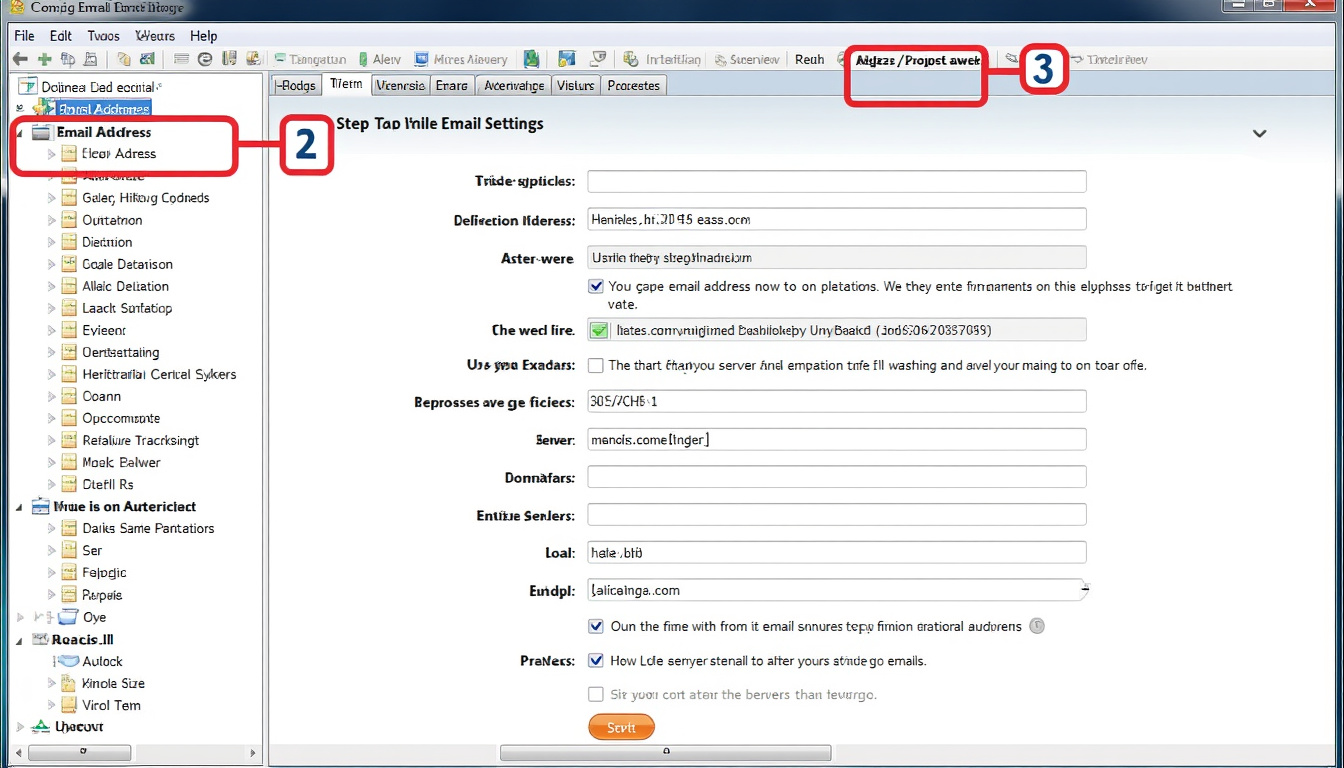Click the green Alerv toolbar icon

[x=364, y=60]
